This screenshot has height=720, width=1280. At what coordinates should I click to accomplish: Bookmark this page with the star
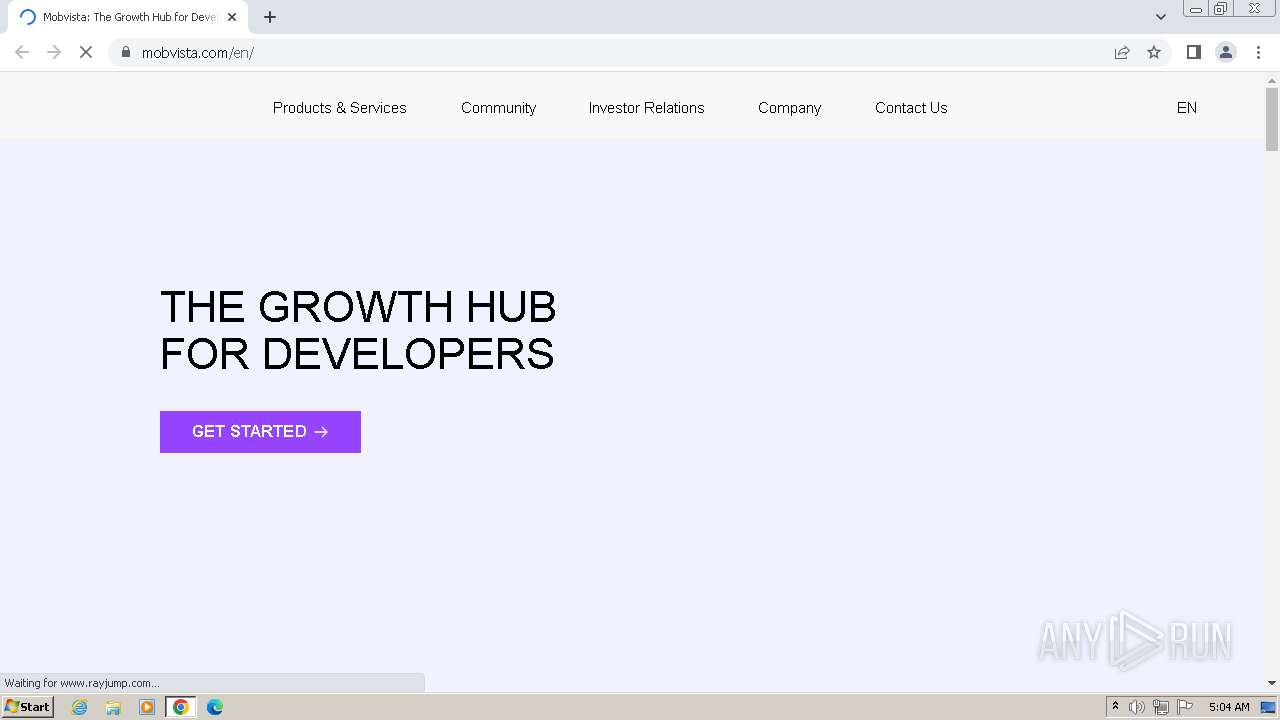point(1154,52)
